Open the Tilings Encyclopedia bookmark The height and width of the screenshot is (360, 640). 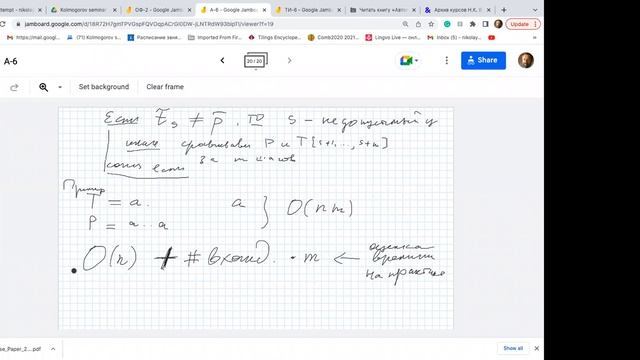click(275, 38)
